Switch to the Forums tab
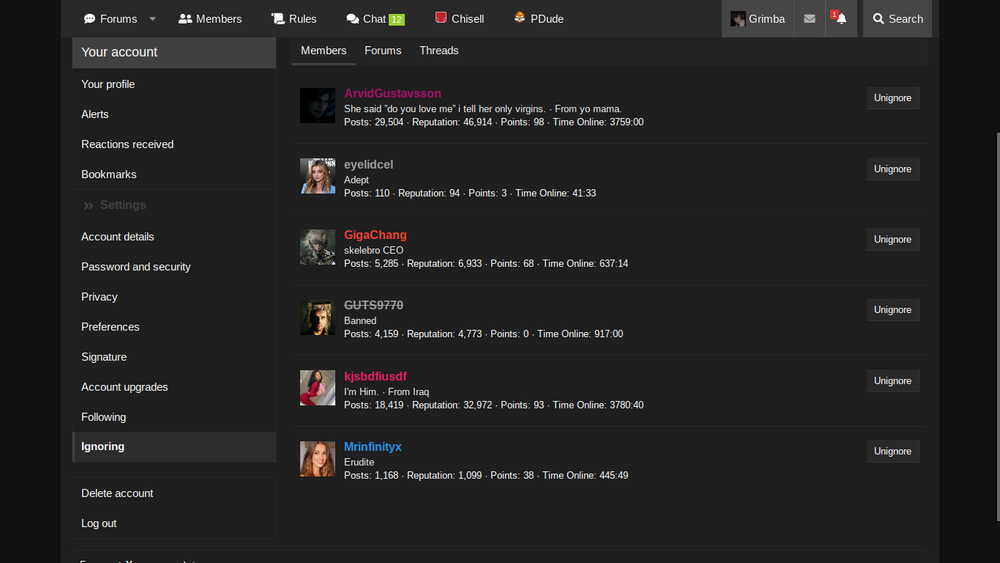This screenshot has width=1000, height=563. click(x=383, y=51)
